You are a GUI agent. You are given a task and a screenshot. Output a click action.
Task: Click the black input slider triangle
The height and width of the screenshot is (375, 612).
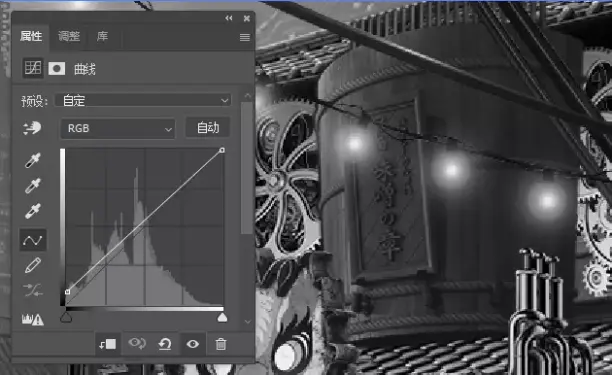(66, 317)
